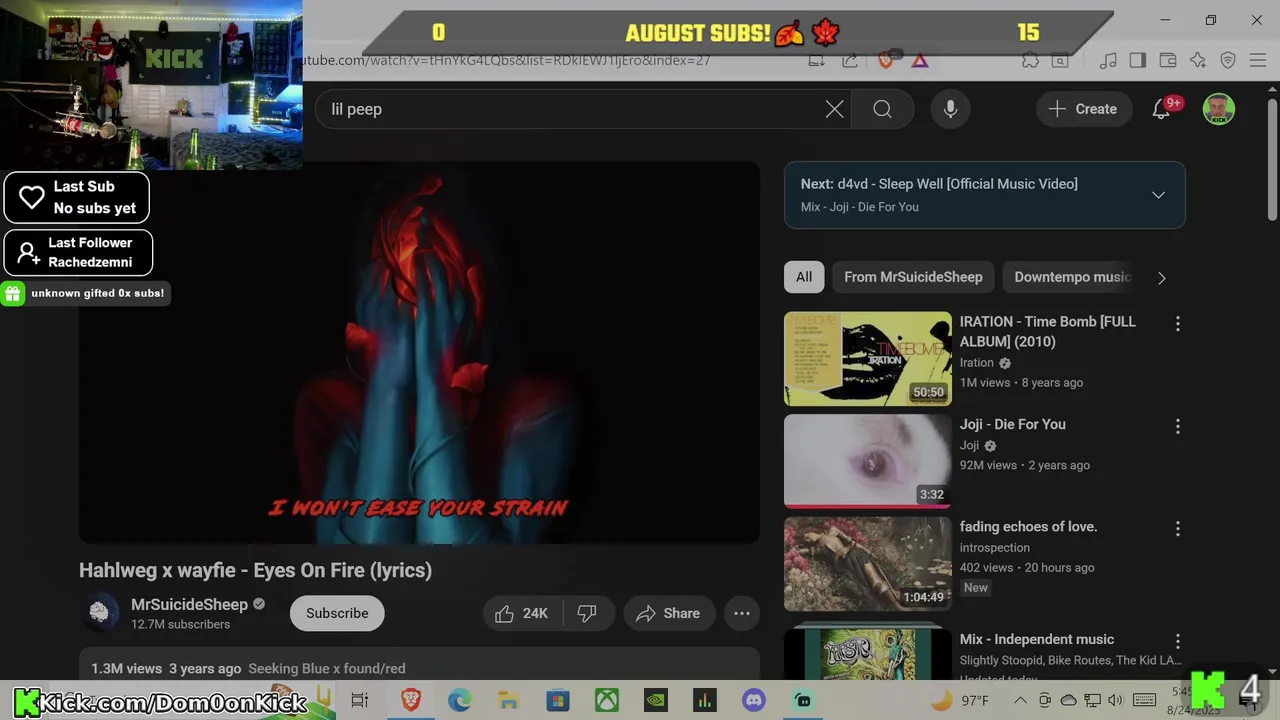
Task: Open the Brave VPN shield icon
Action: [x=1228, y=60]
